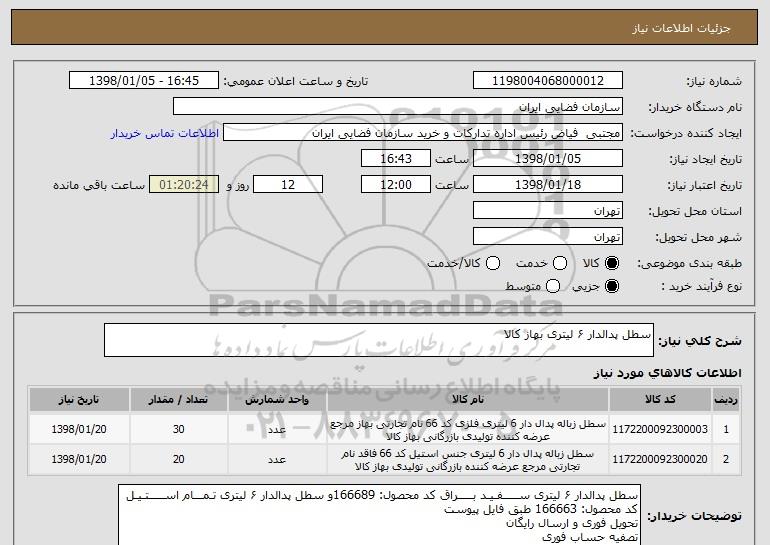
Task: Click the row 2 need date 1398/01/20
Action: point(79,459)
